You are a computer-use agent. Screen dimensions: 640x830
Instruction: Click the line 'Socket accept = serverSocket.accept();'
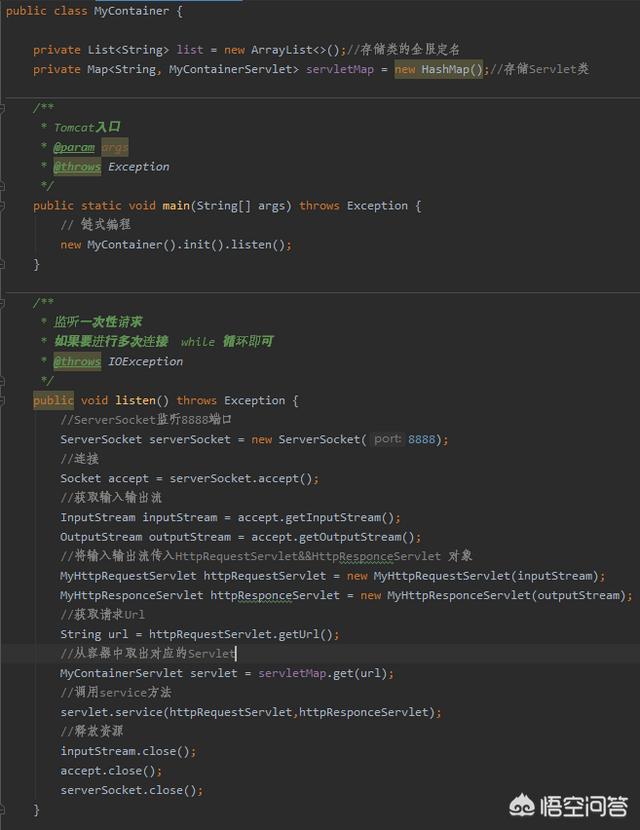[190, 479]
